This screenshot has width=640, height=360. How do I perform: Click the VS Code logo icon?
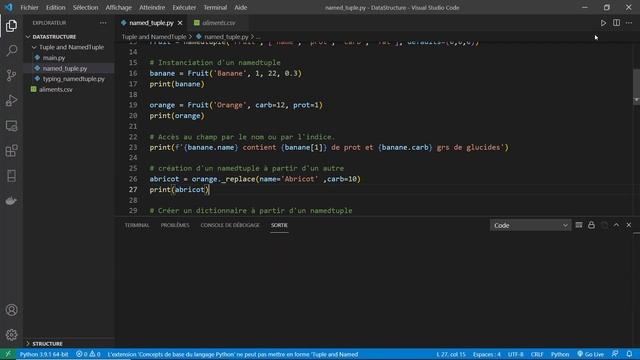click(9, 7)
